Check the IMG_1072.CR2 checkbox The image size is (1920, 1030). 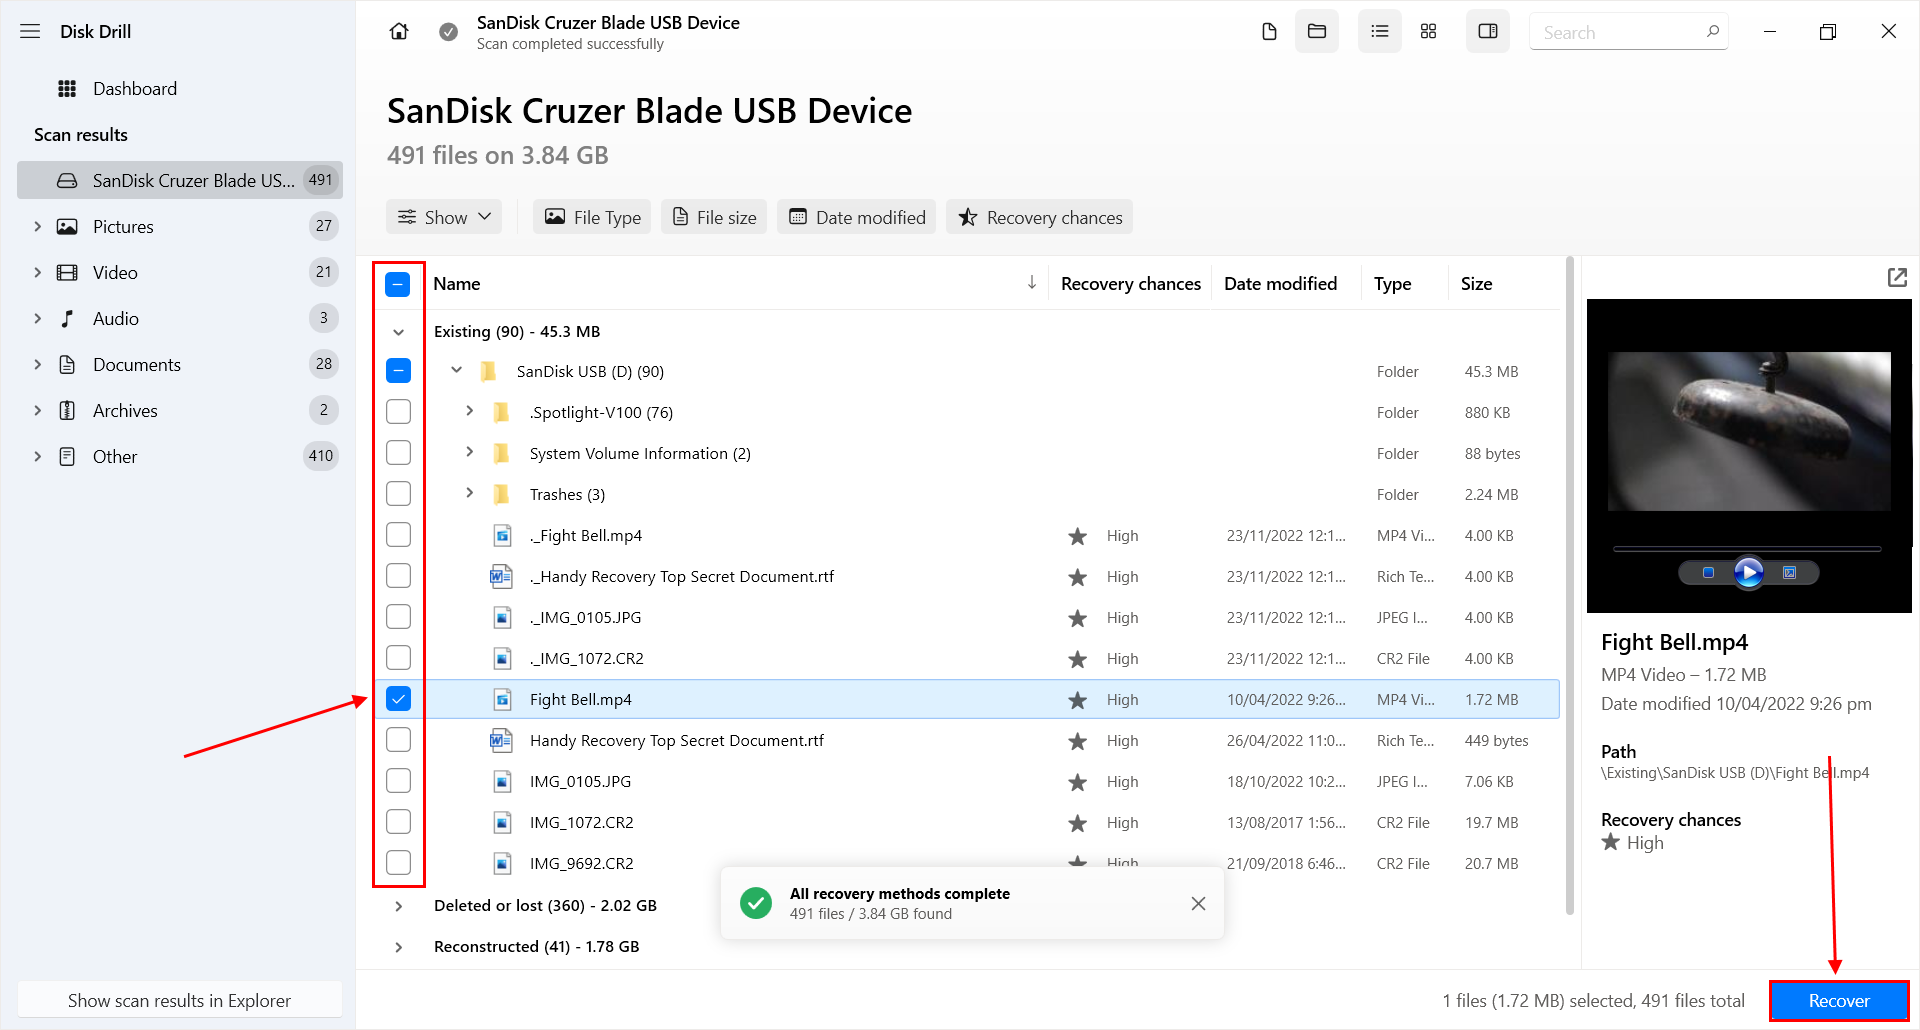[x=398, y=822]
